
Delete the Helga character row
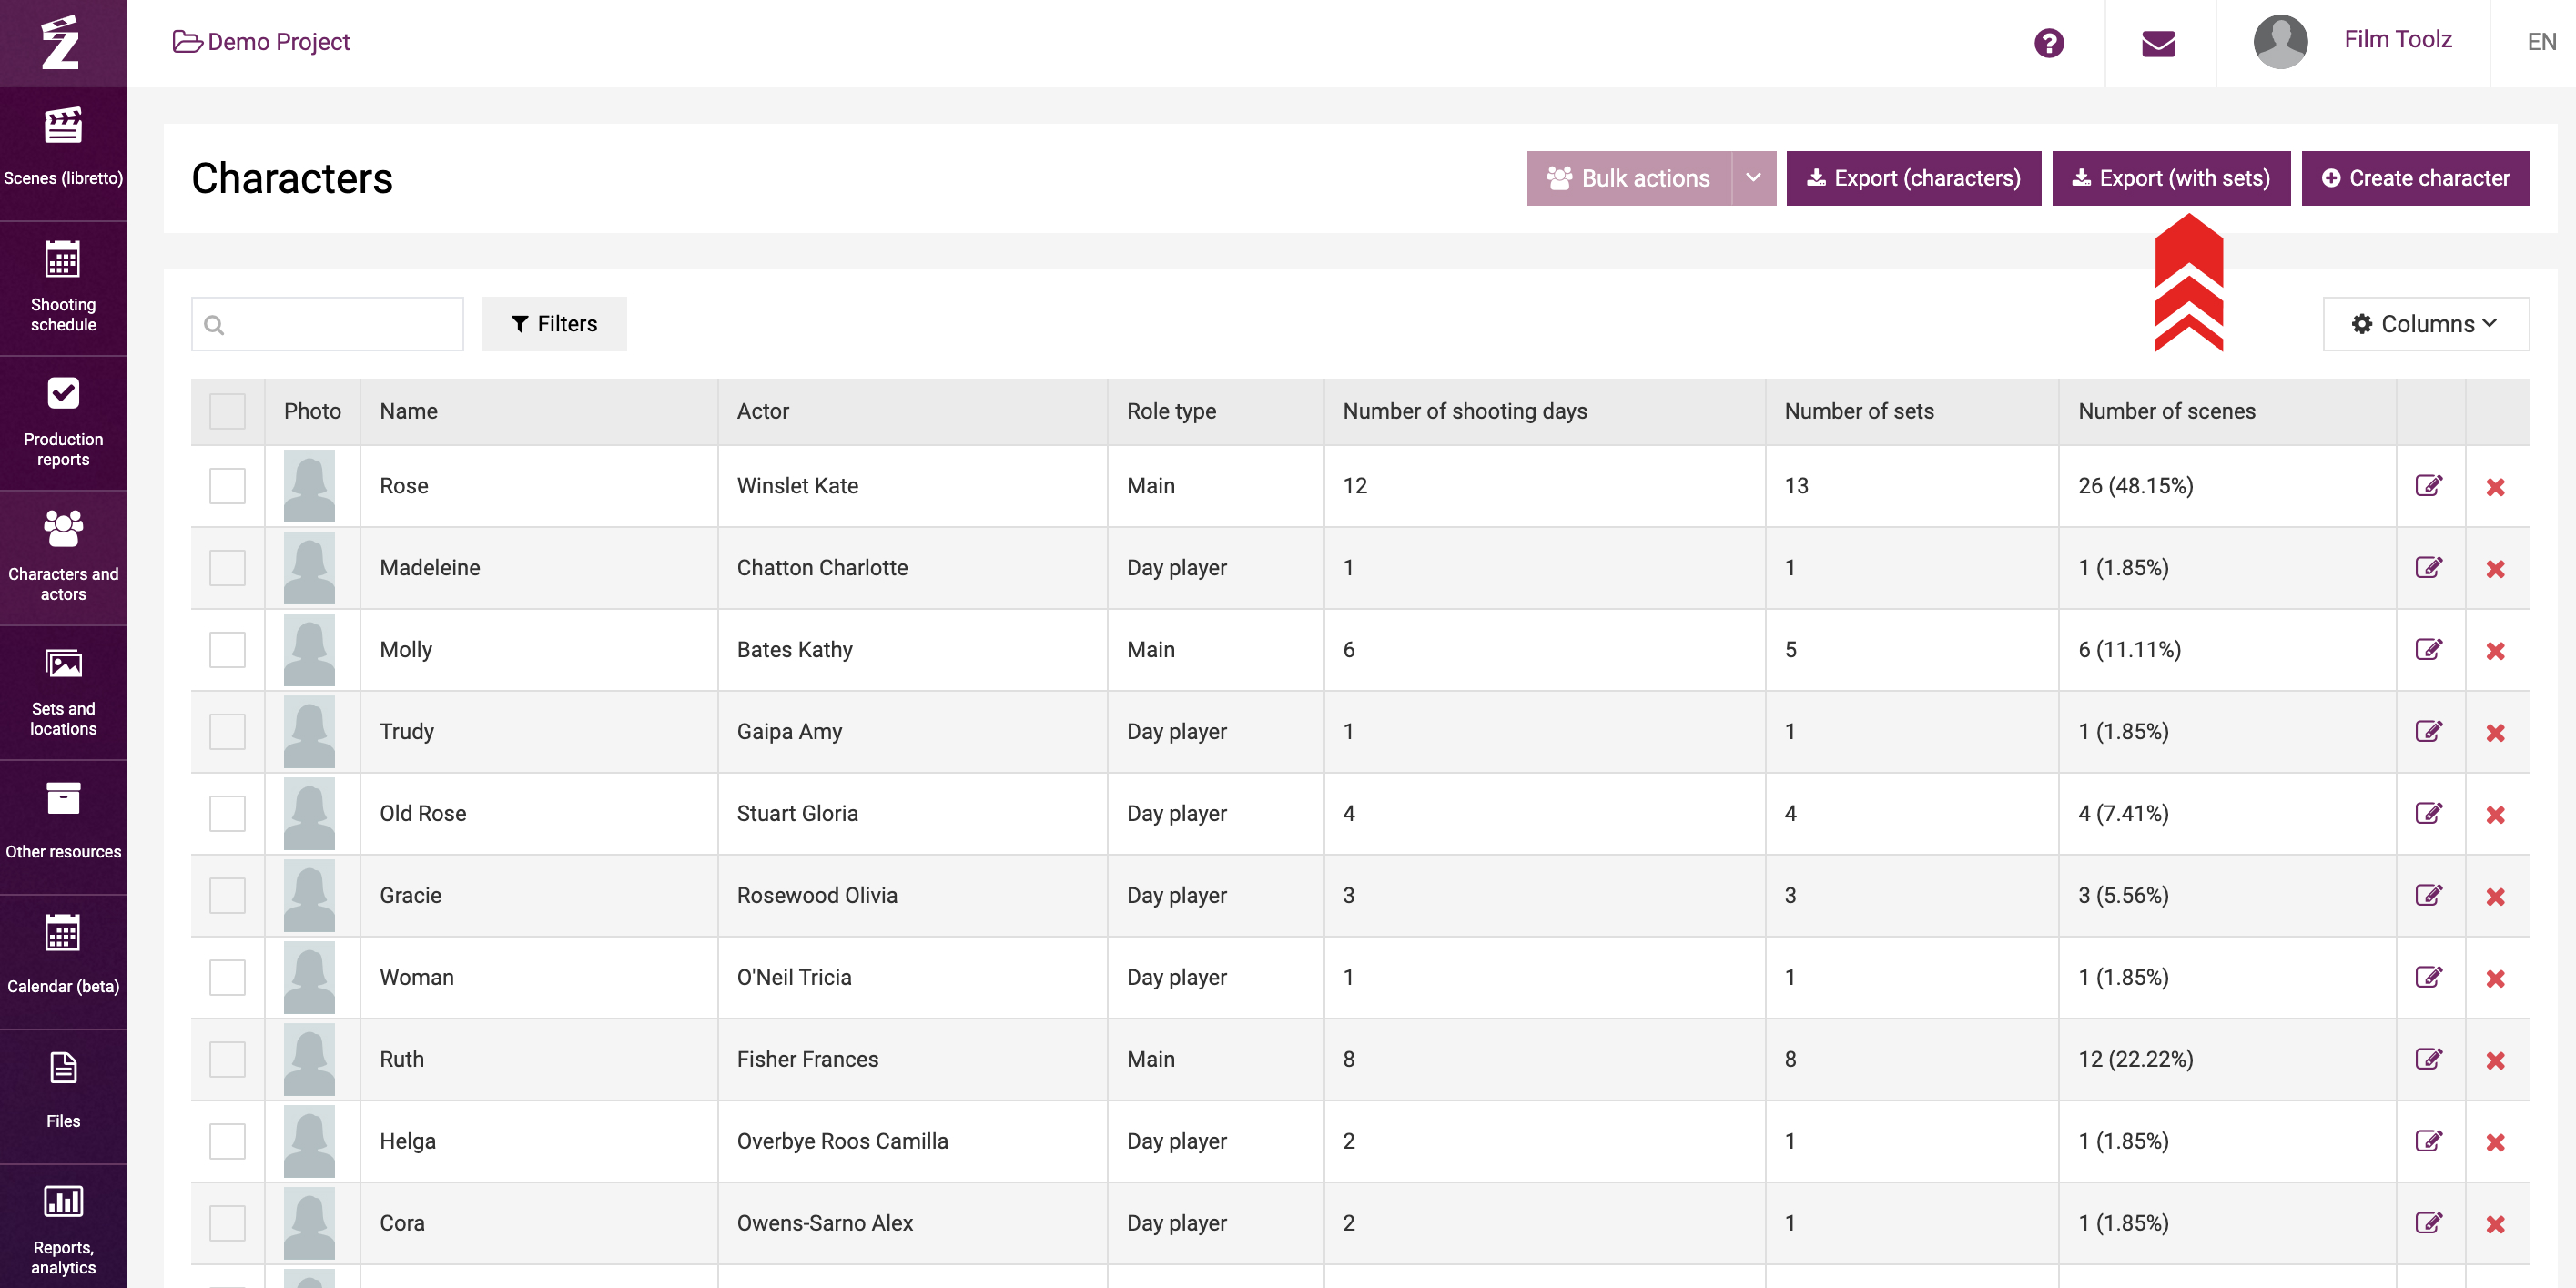(2495, 1143)
